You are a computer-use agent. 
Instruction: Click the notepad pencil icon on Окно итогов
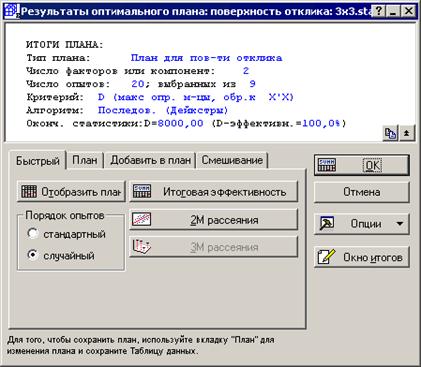[326, 257]
